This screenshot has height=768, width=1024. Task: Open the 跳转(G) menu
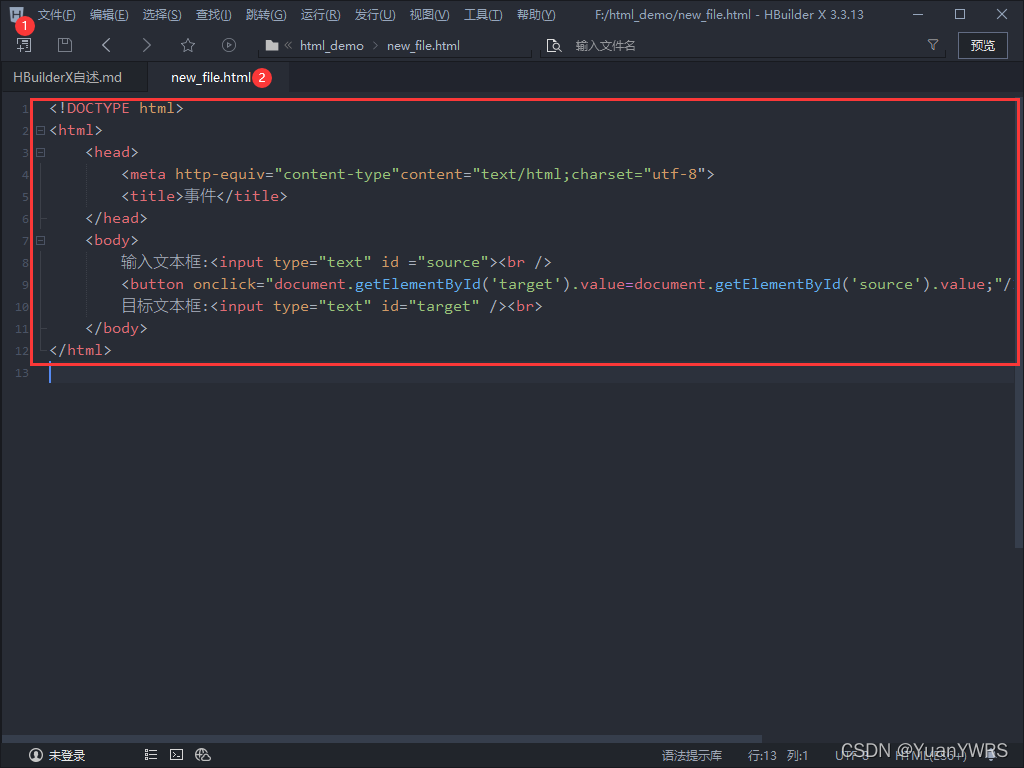266,14
